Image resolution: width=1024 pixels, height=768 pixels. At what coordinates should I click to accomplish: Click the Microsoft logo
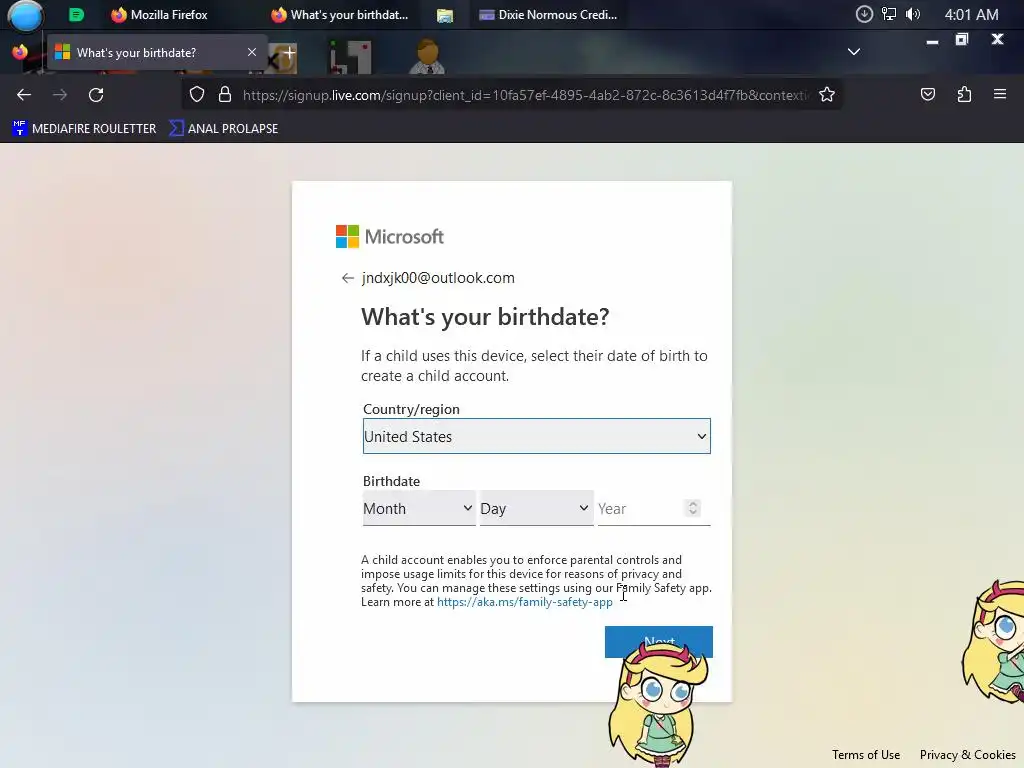coord(390,236)
